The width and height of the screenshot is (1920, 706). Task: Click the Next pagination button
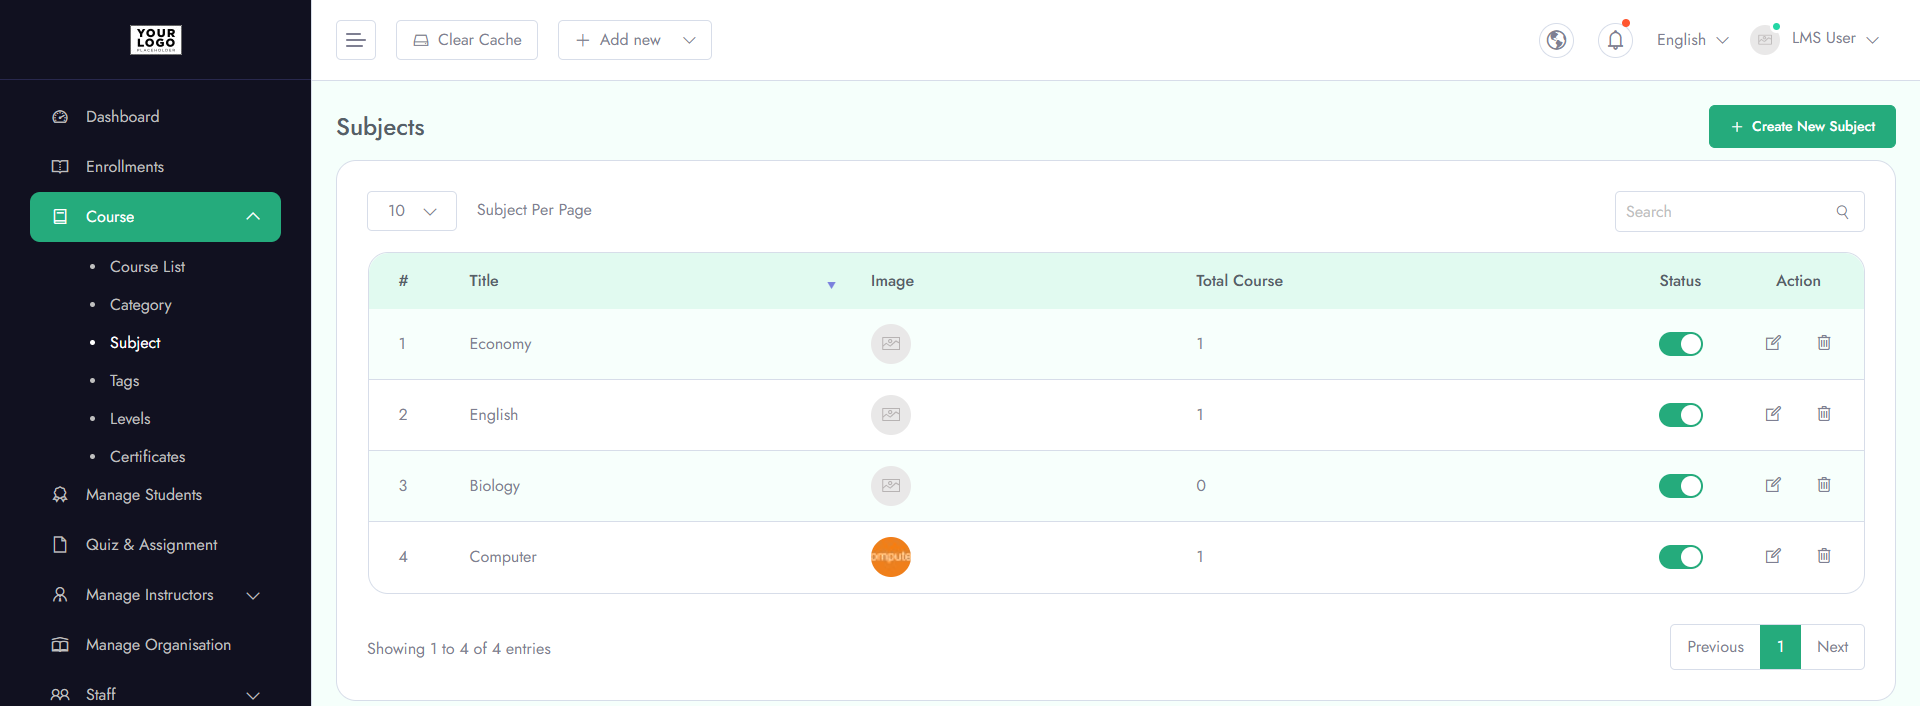[1832, 647]
